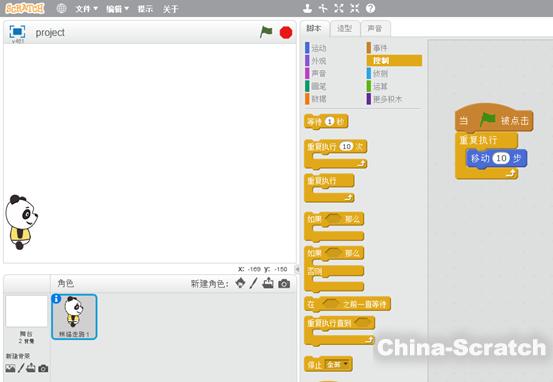Toggle full-screen stage mode icon
Screen dimensions: 553x382
pos(17,32)
